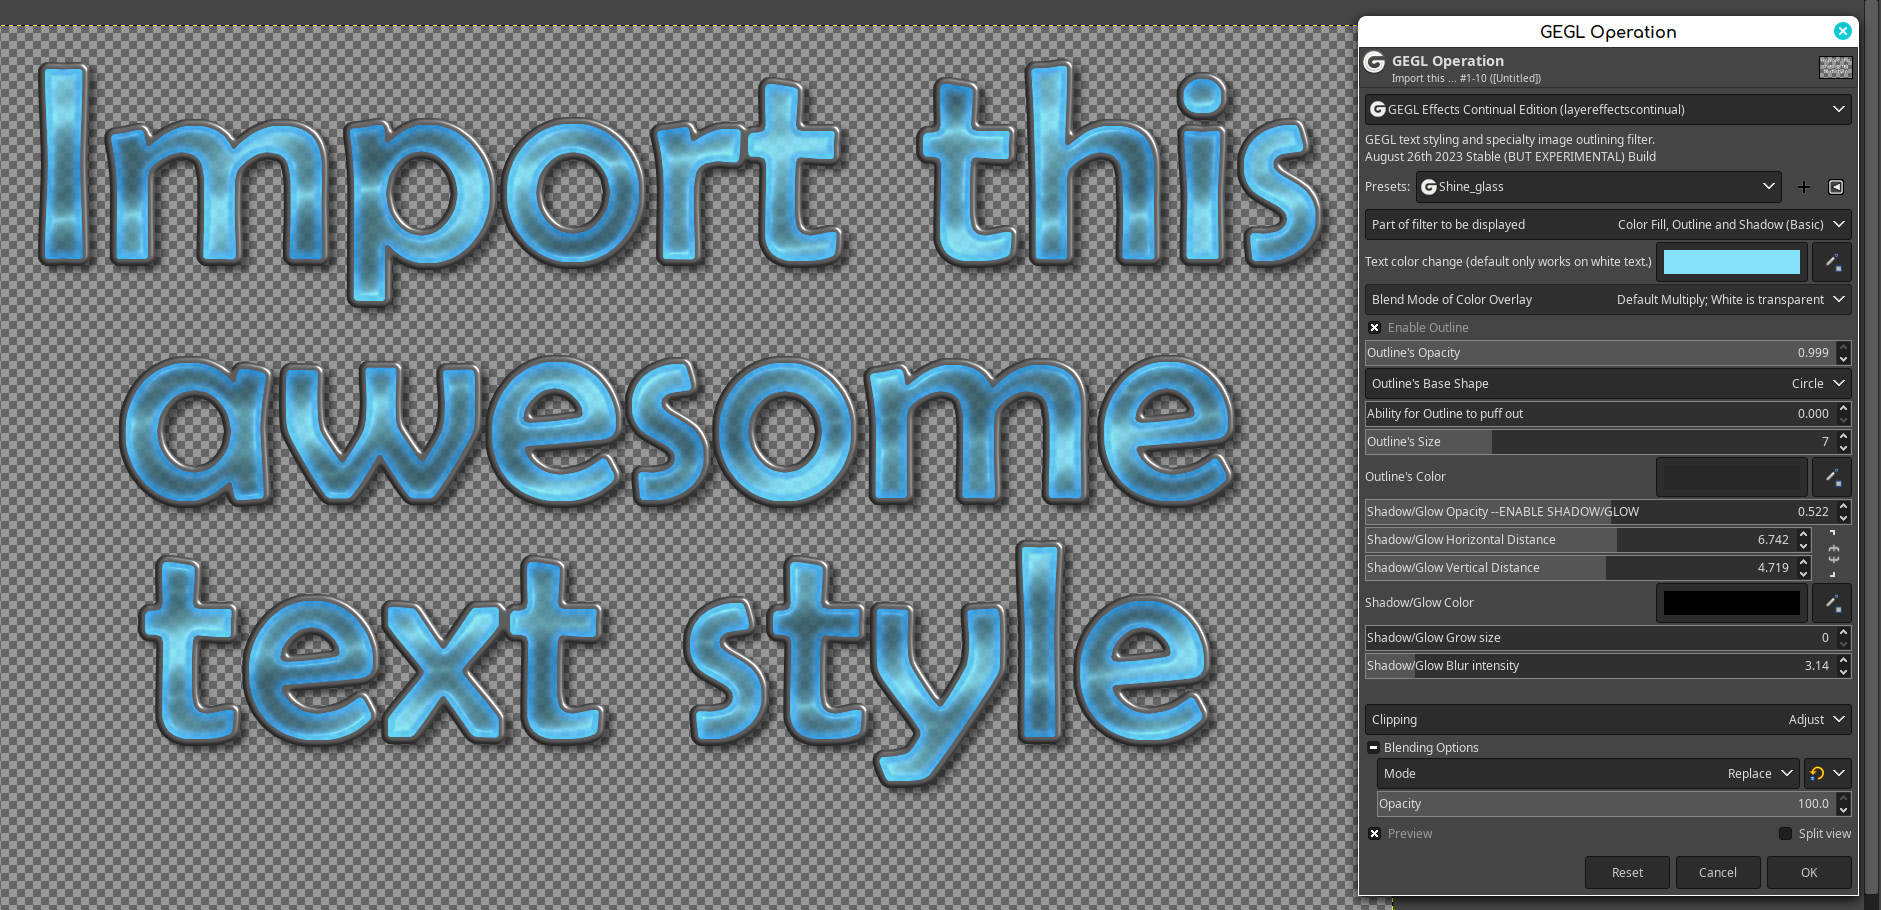This screenshot has height=910, width=1881.
Task: Click the GEGL Operation logo icon
Action: (1375, 63)
